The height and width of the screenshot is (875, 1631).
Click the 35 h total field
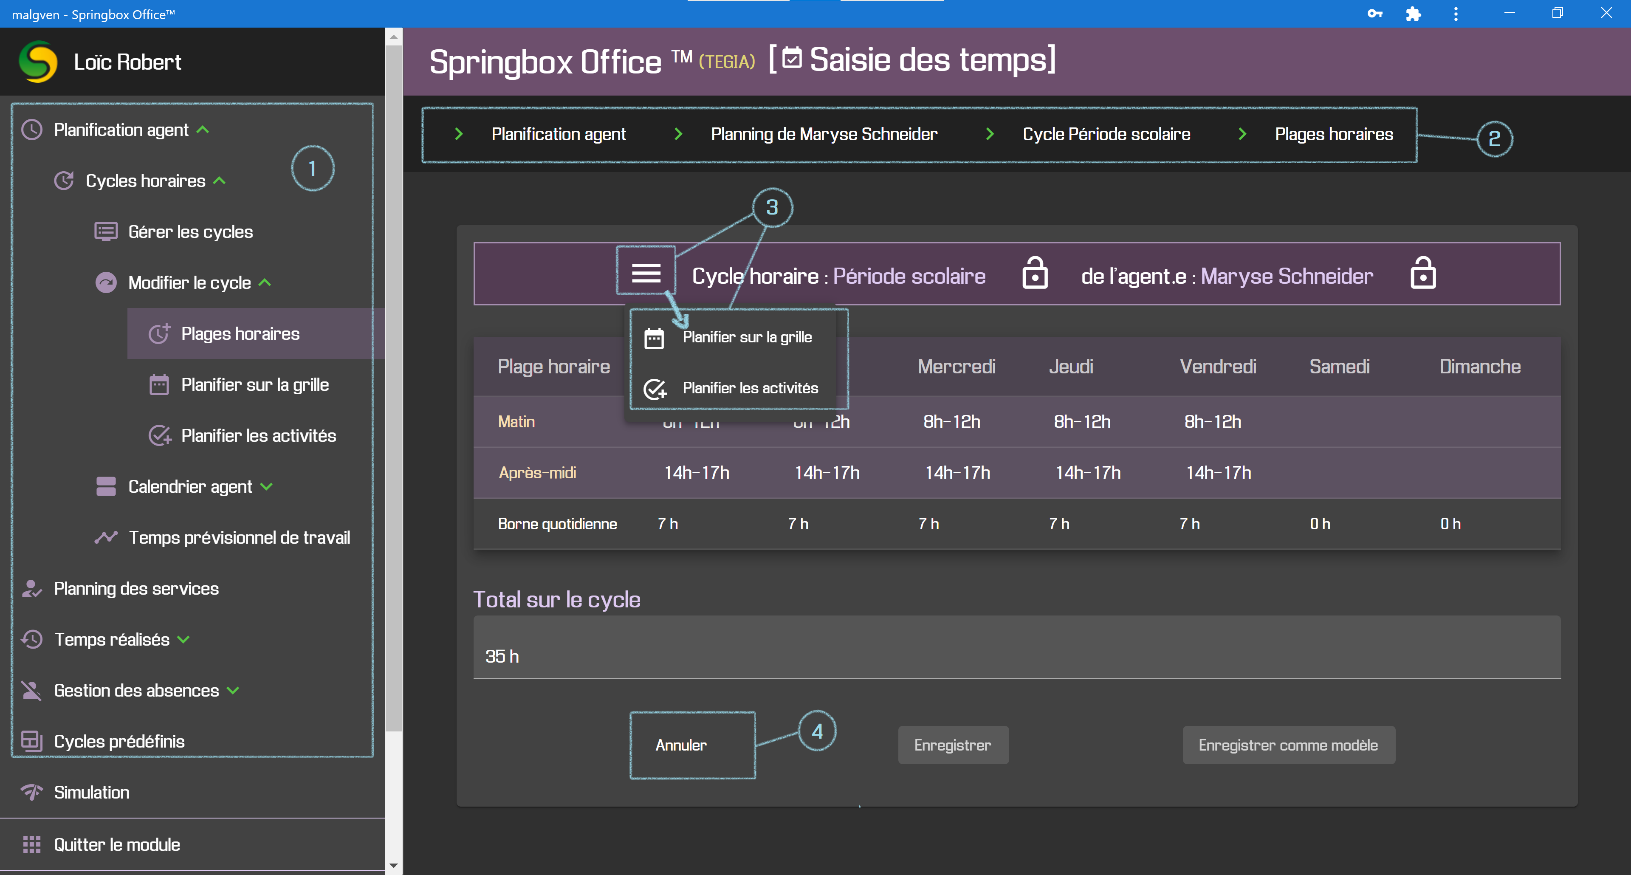(x=1017, y=647)
